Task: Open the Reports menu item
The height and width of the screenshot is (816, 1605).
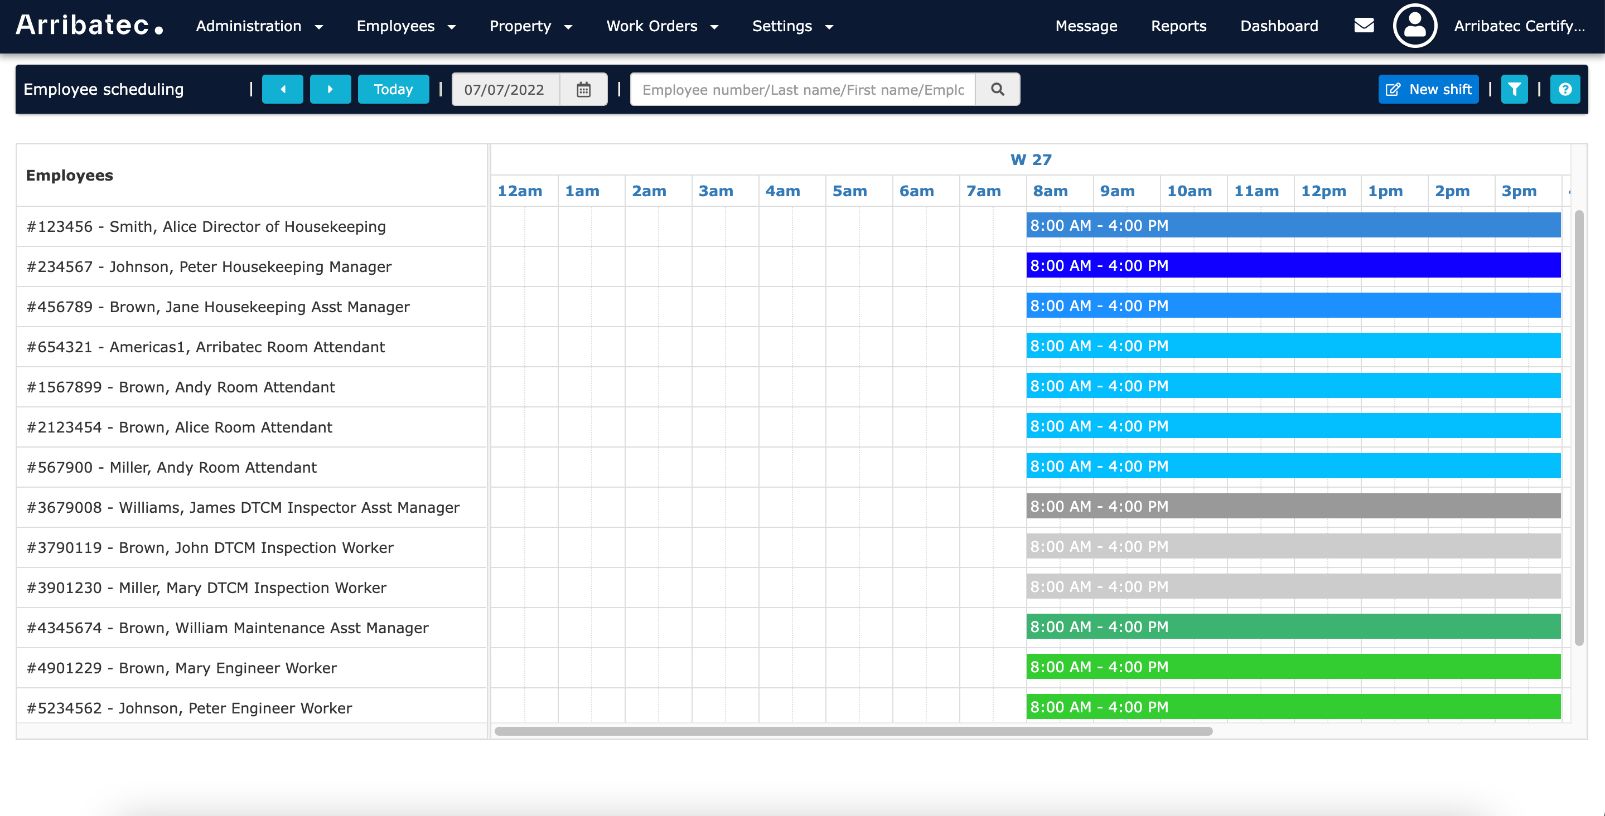Action: [x=1178, y=26]
